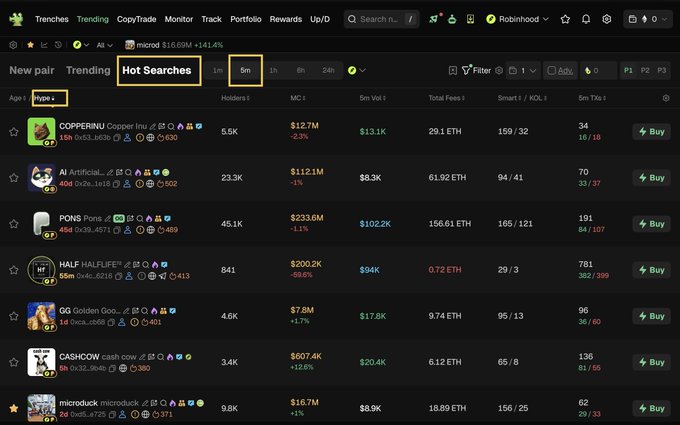680x425 pixels.
Task: Go to the Portfolio tab
Action: point(245,19)
